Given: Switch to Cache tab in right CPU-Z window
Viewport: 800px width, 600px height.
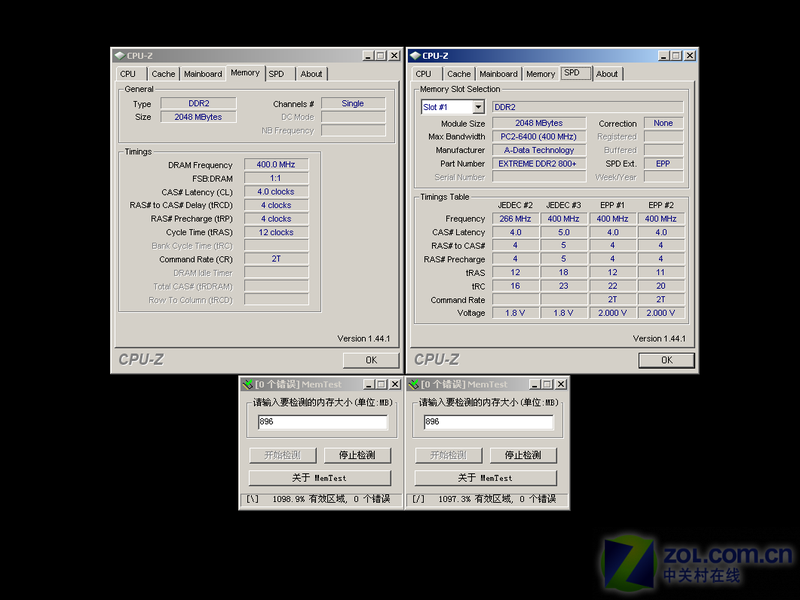Looking at the screenshot, I should [x=459, y=74].
